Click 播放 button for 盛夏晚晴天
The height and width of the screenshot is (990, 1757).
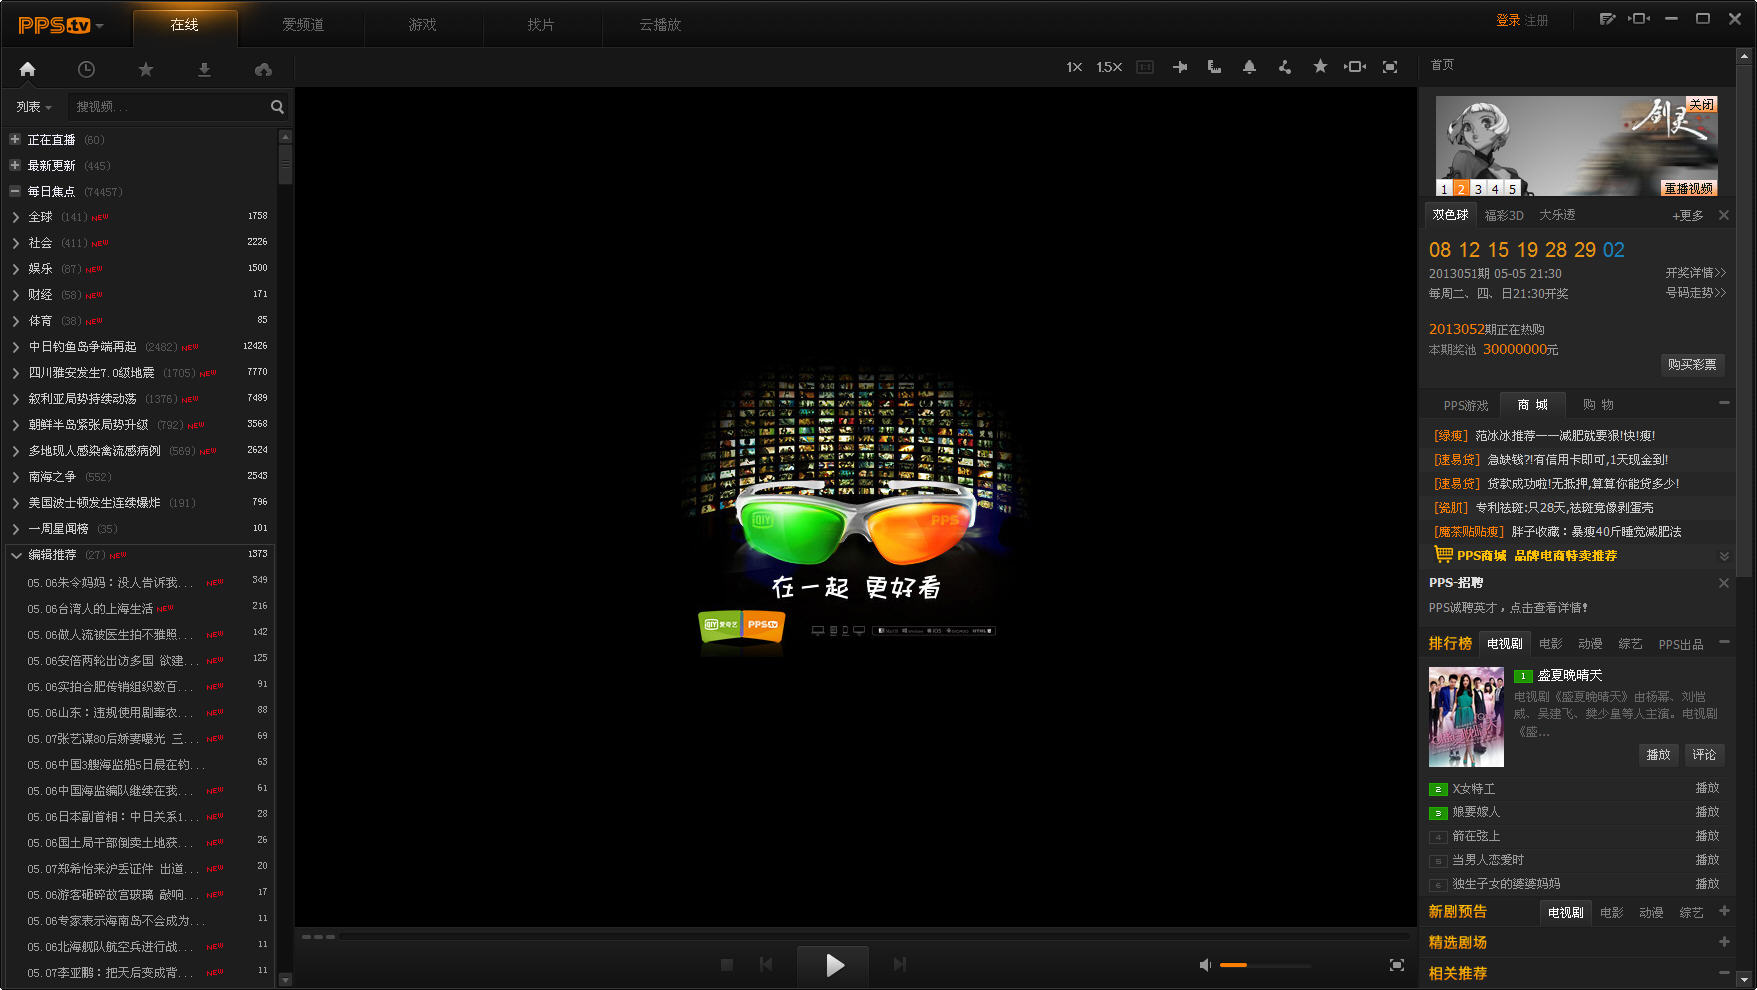tap(1658, 755)
